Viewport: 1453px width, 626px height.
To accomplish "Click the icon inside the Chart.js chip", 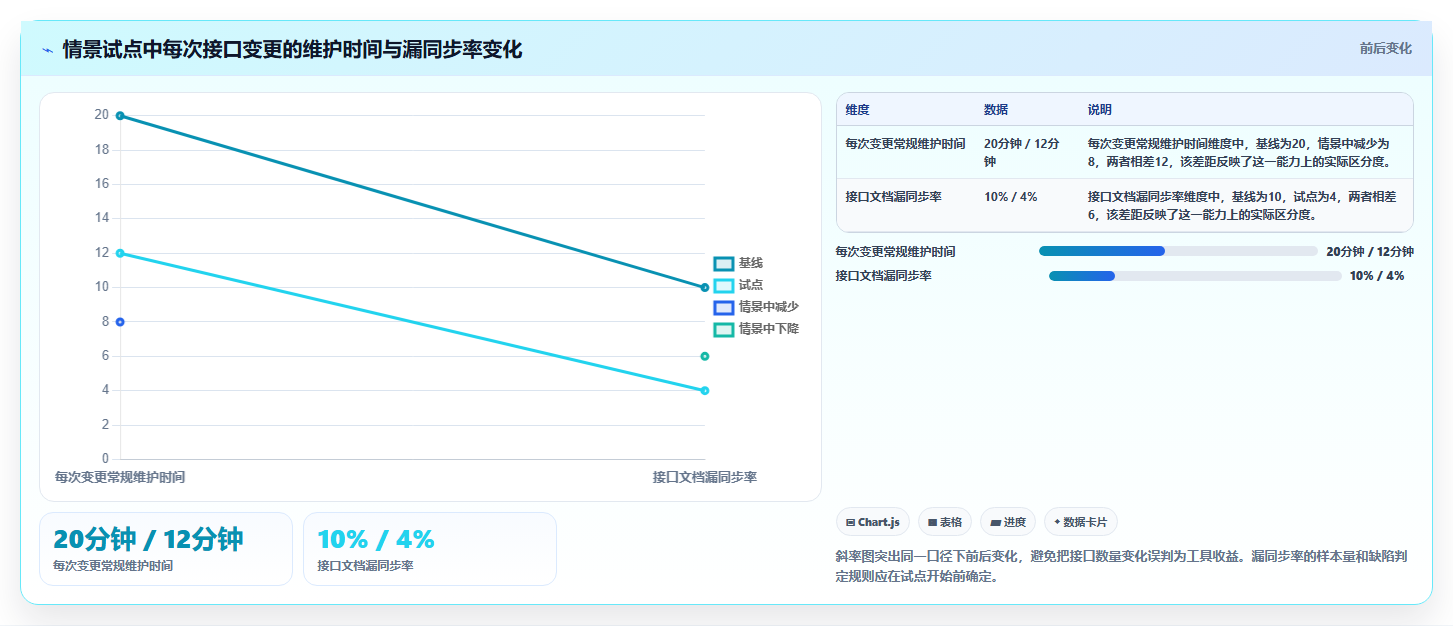I will 850,522.
